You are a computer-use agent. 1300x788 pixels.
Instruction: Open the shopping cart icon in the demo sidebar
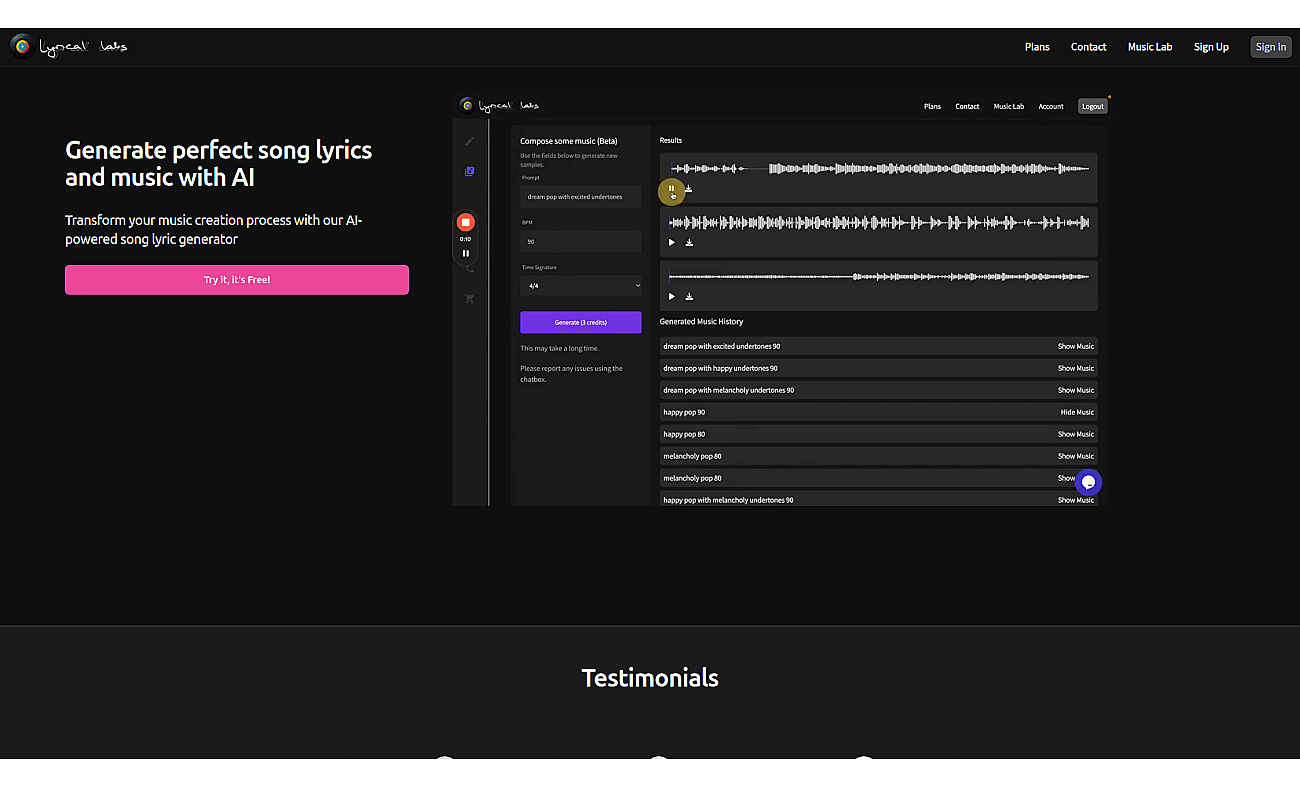coord(470,298)
